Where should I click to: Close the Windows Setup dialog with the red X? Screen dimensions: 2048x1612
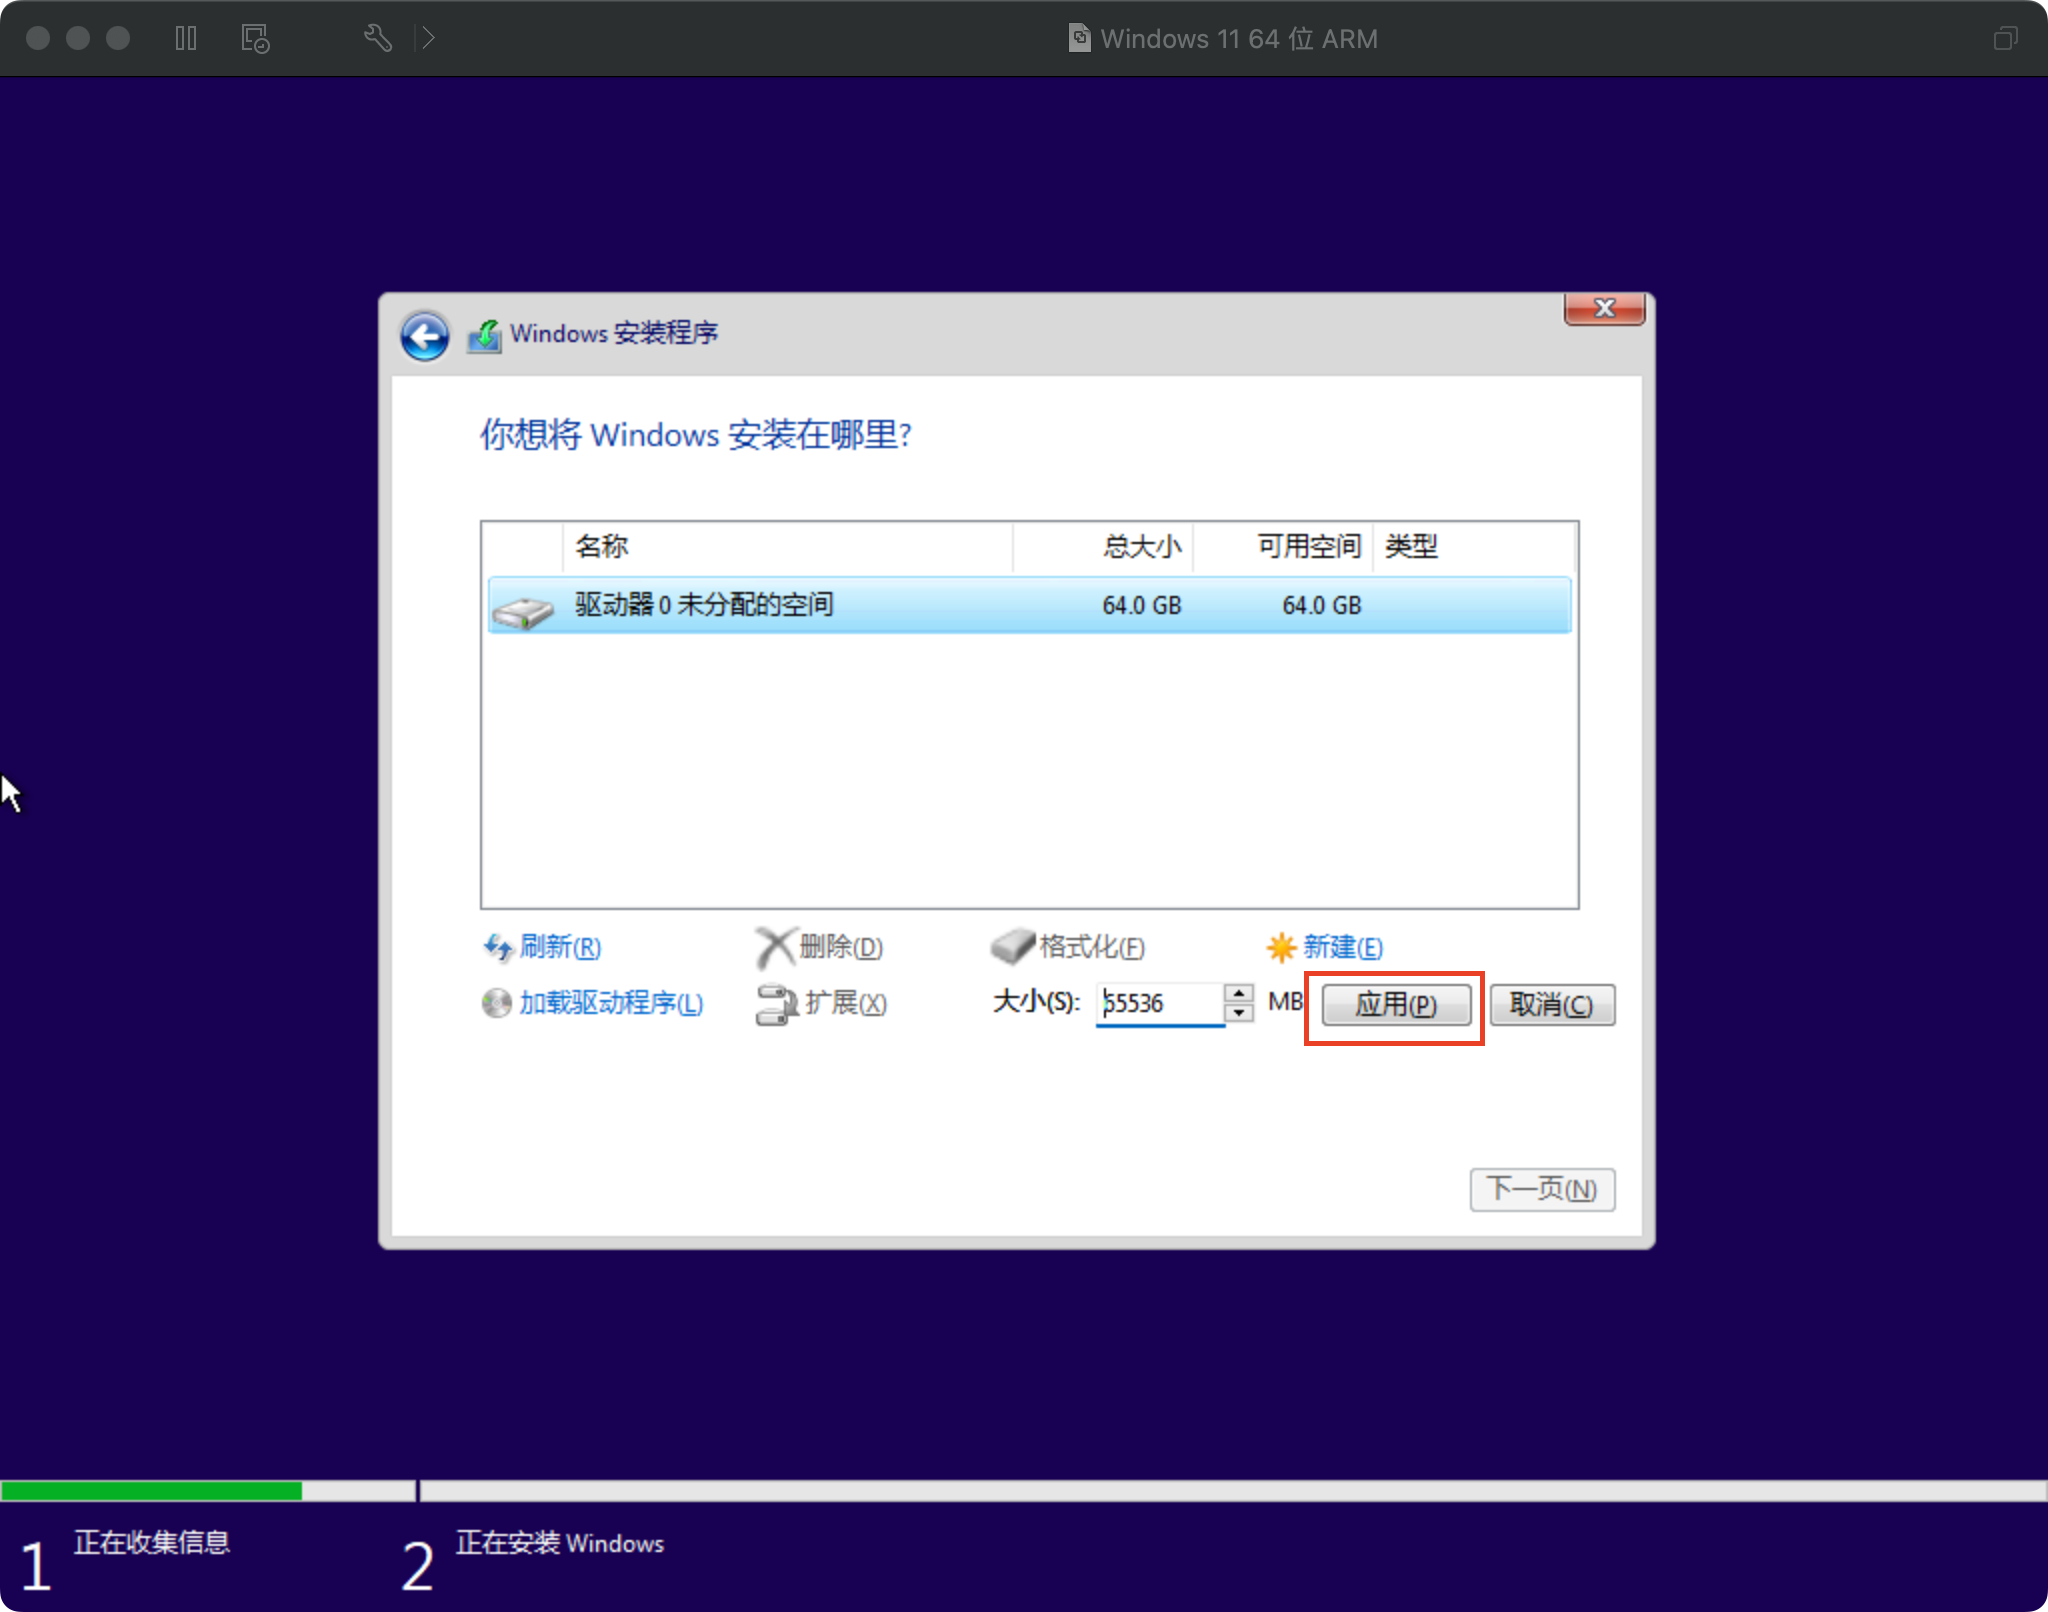click(x=1604, y=308)
